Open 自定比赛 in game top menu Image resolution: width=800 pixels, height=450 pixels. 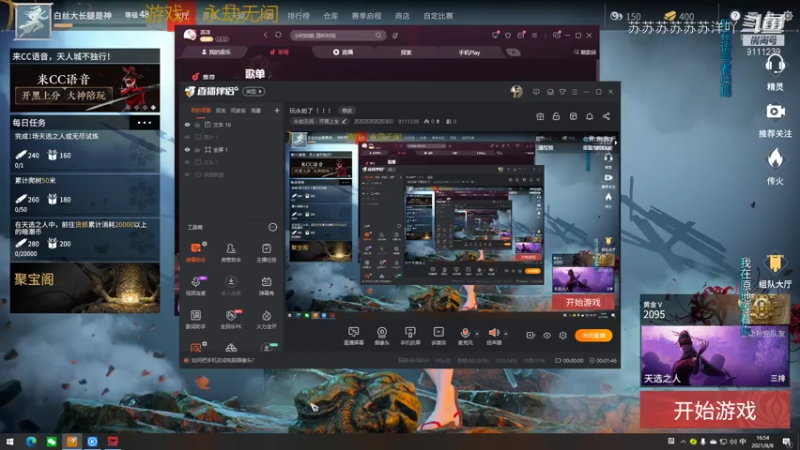(x=438, y=16)
